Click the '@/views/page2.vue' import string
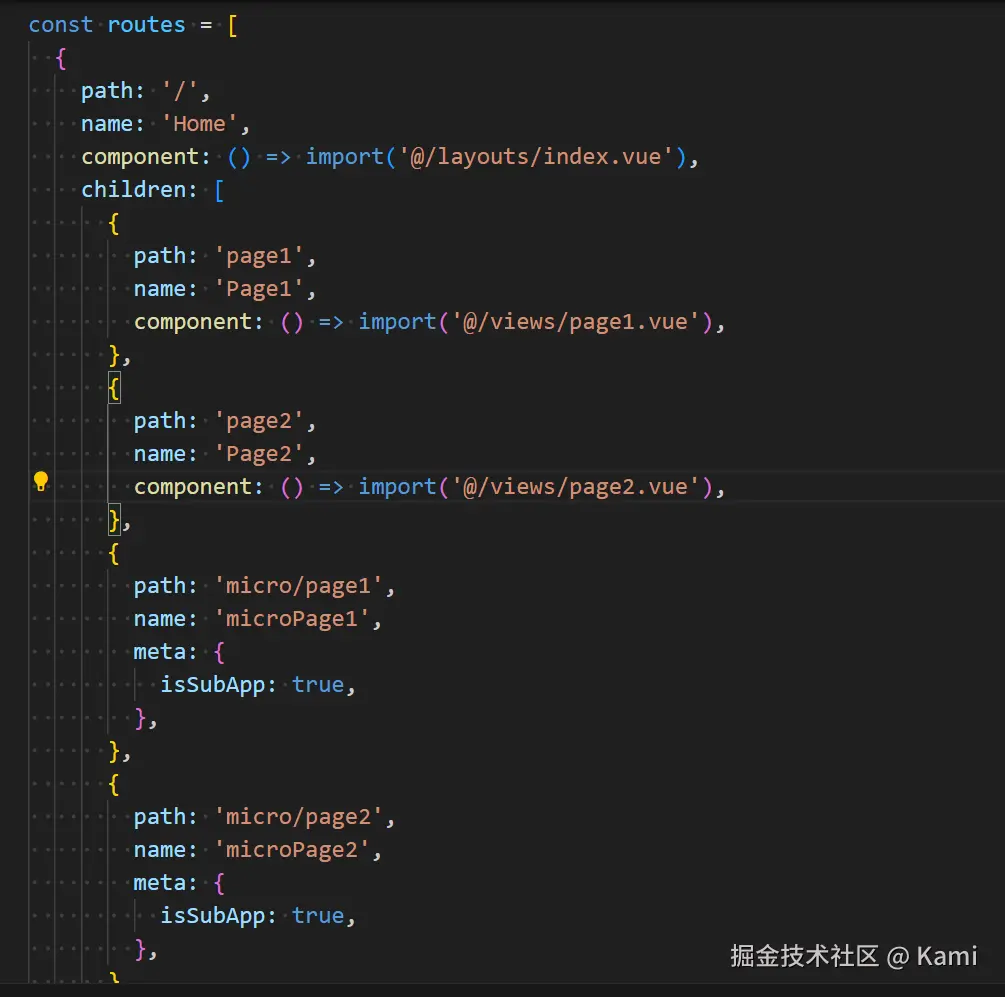Viewport: 1005px width, 997px height. point(576,487)
